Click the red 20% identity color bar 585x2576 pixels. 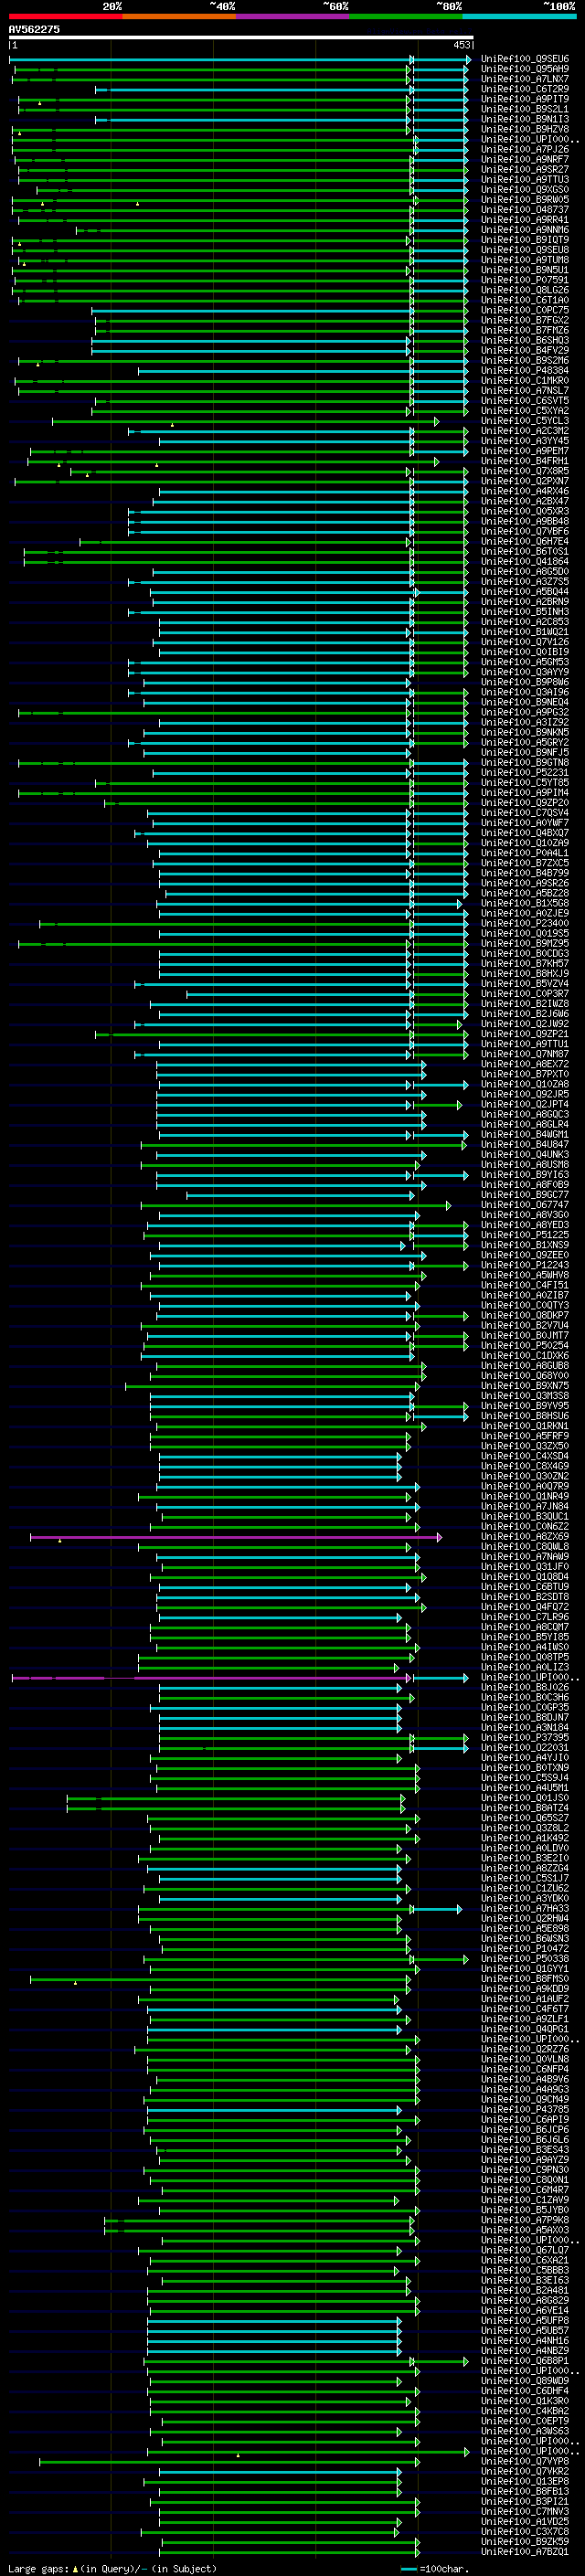tap(66, 16)
